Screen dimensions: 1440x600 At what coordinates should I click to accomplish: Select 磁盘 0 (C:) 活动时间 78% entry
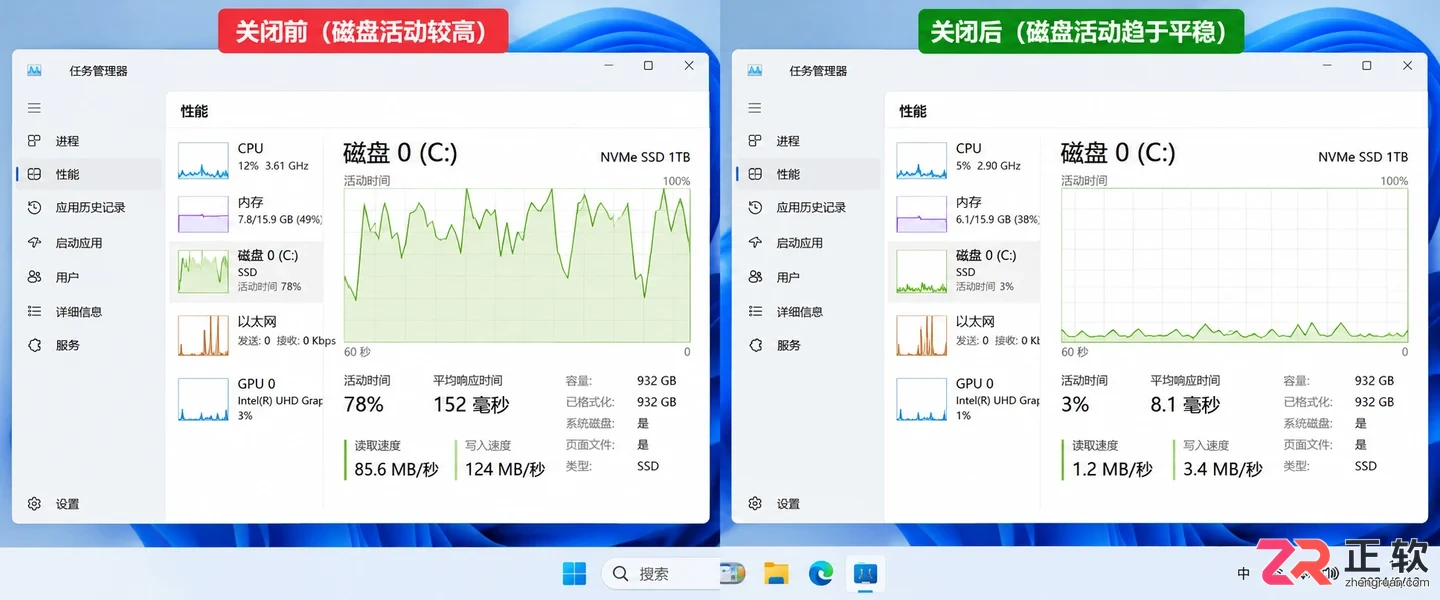pyautogui.click(x=246, y=271)
